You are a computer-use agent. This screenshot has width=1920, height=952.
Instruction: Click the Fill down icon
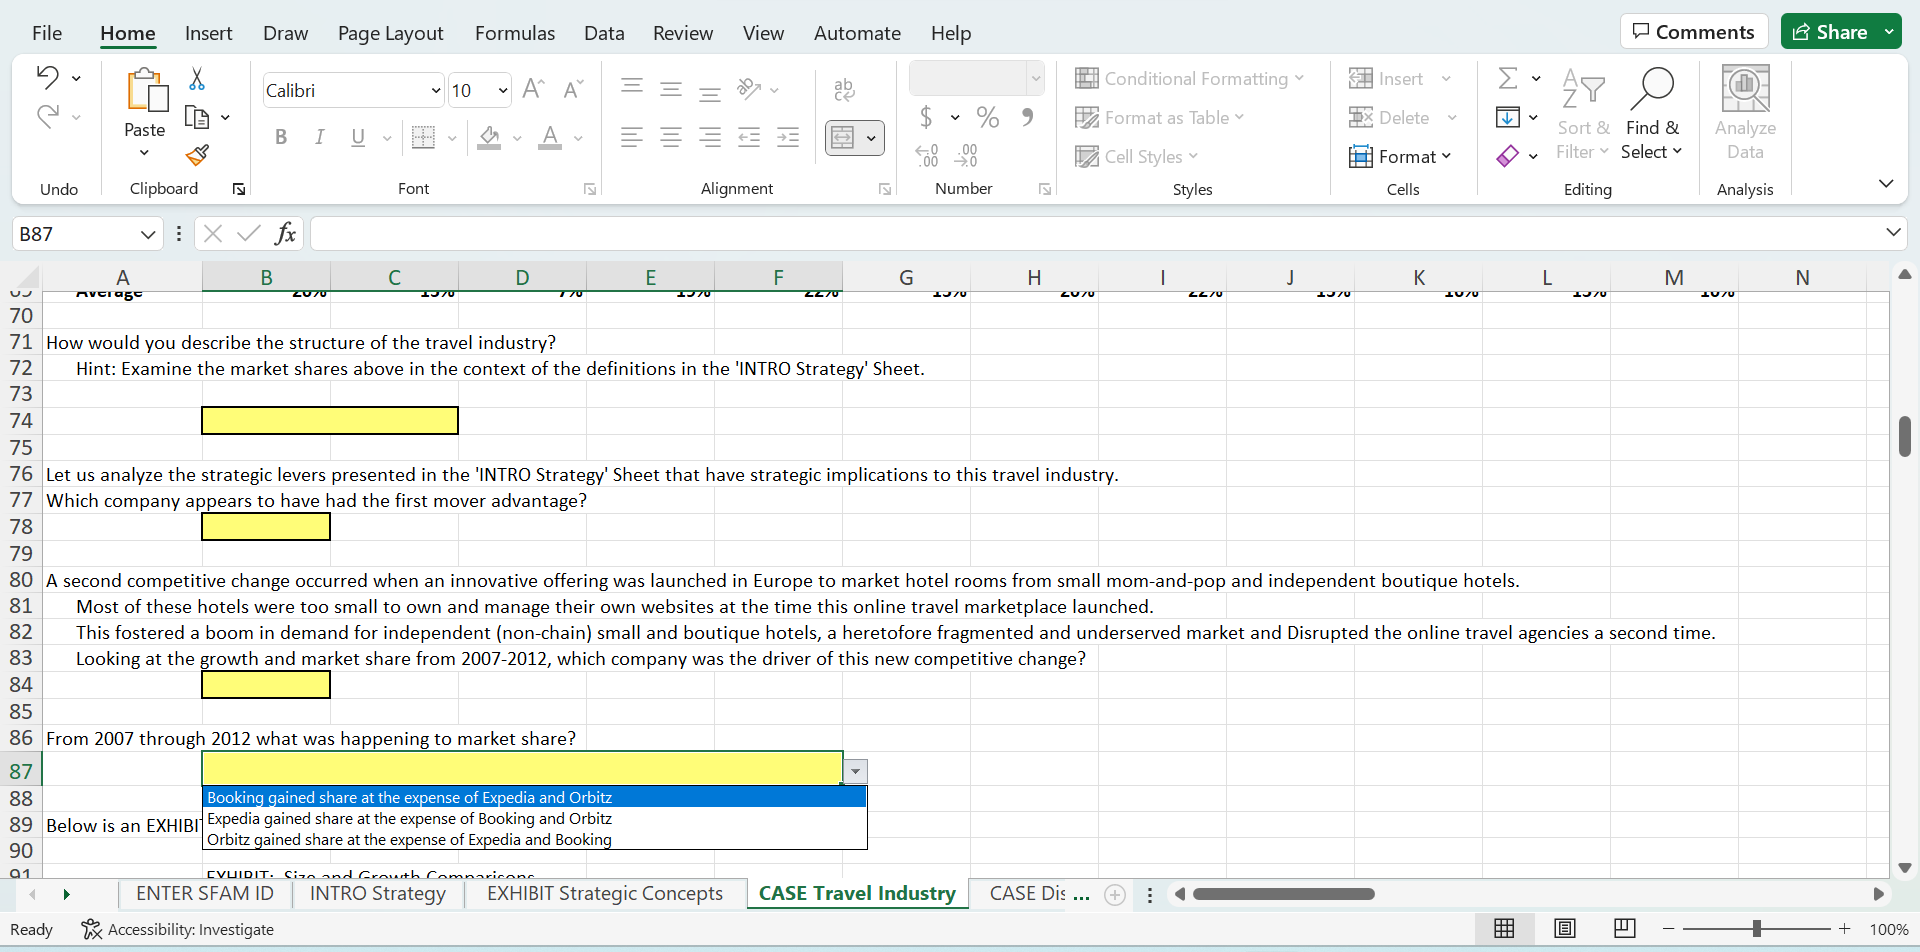[1507, 117]
